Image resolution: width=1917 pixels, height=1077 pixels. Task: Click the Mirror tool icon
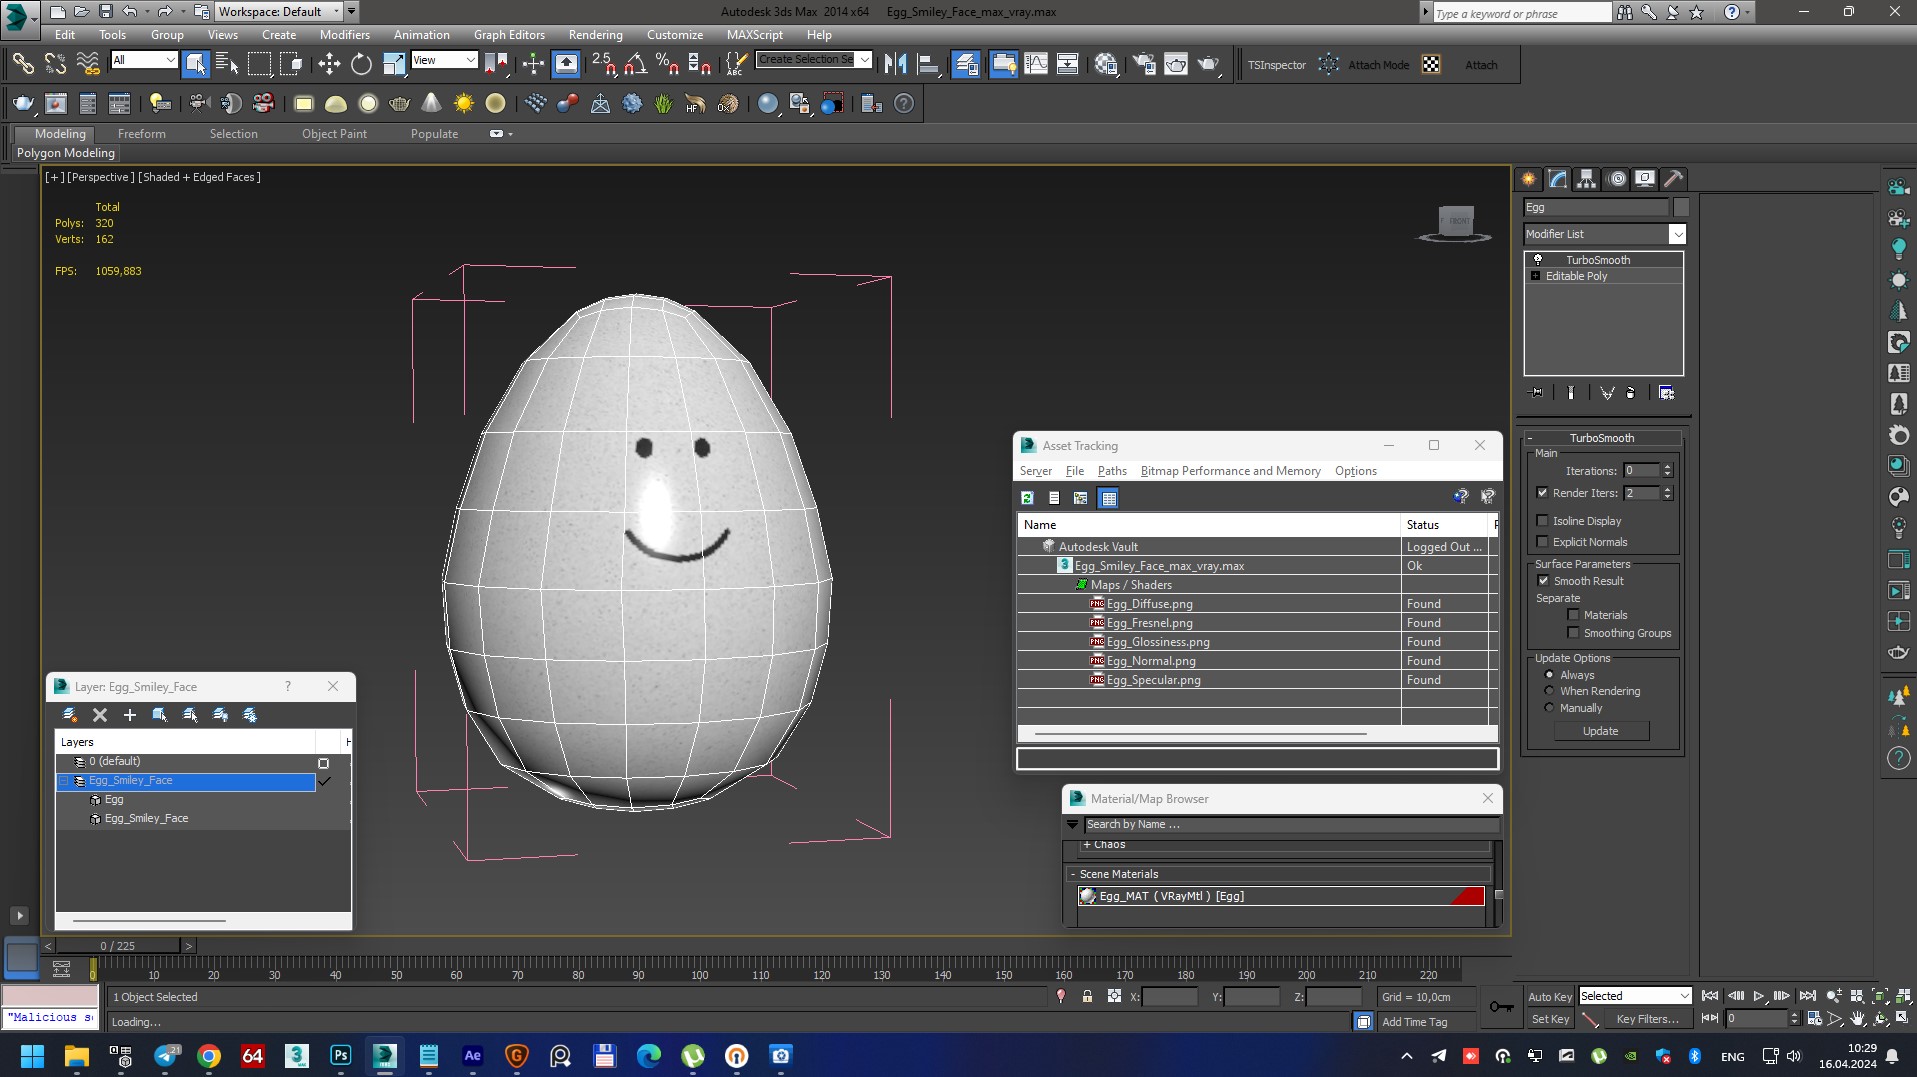[x=896, y=64]
